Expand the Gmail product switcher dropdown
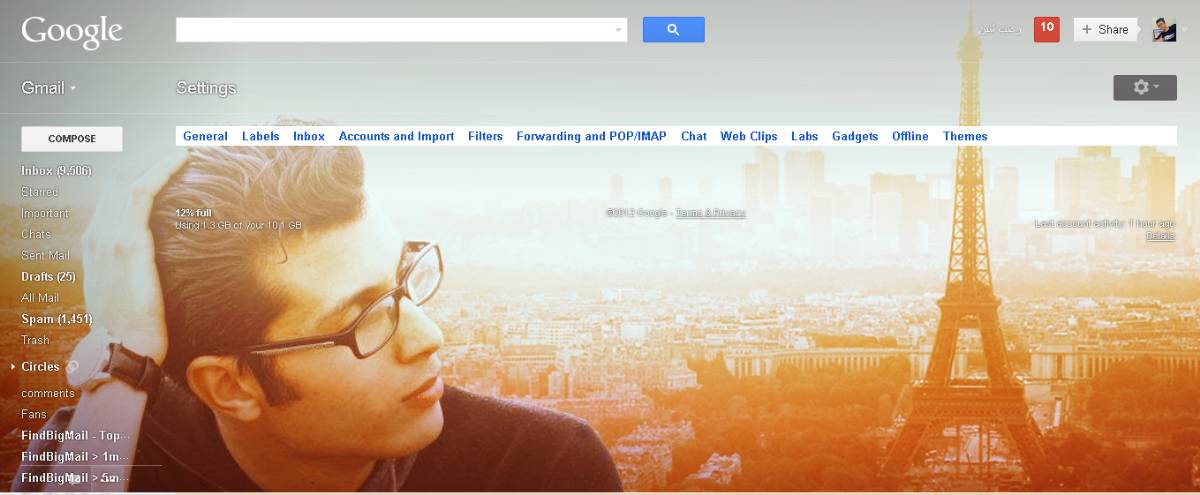The height and width of the screenshot is (495, 1200). [49, 88]
